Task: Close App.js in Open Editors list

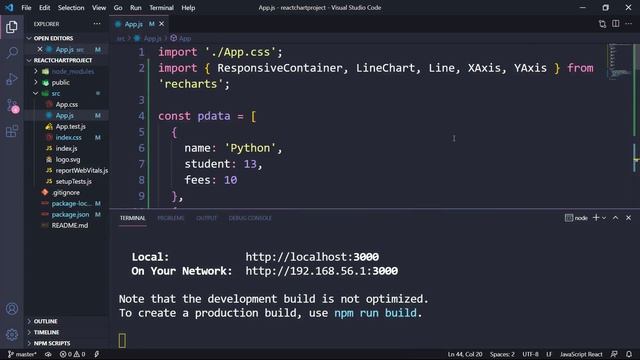Action: (40, 49)
